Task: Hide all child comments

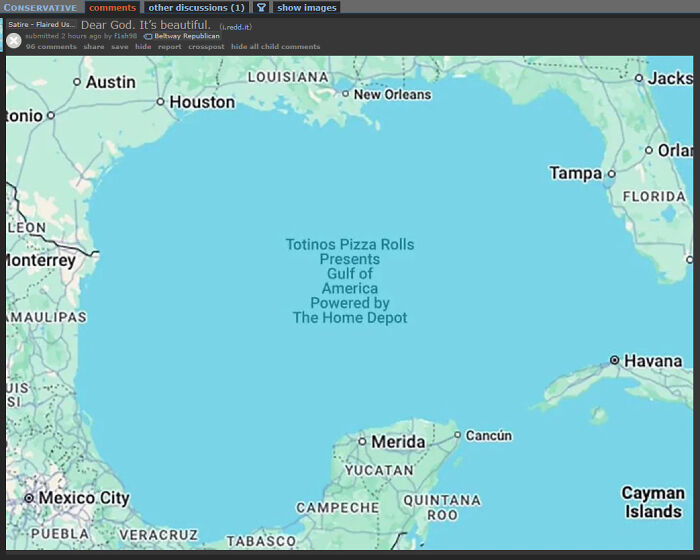Action: [275, 47]
